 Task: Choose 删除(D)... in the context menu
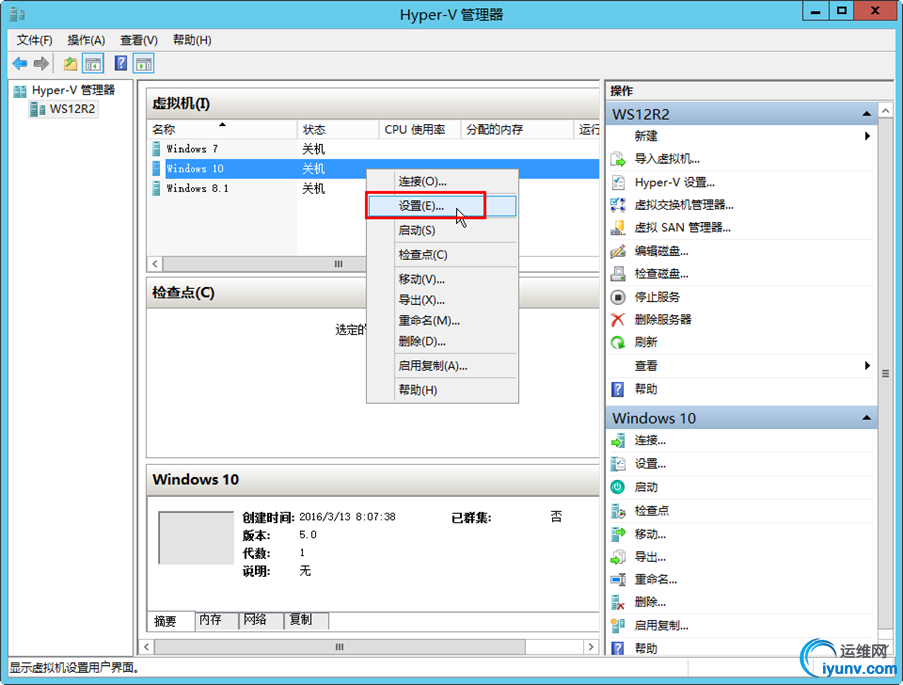tap(442, 342)
